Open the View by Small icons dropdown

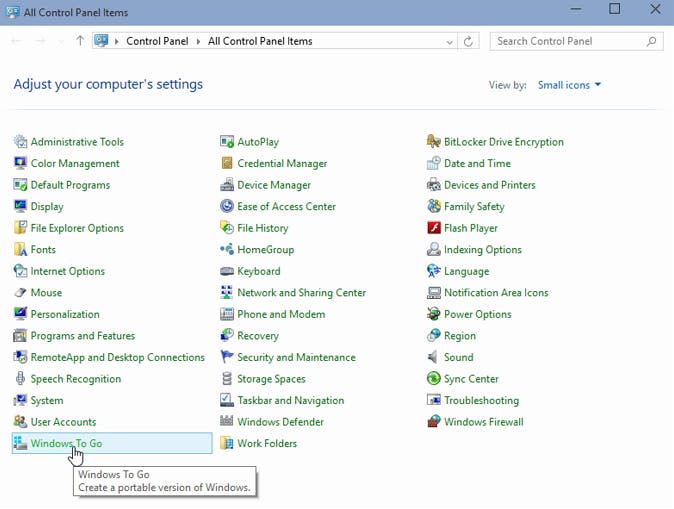pos(569,85)
